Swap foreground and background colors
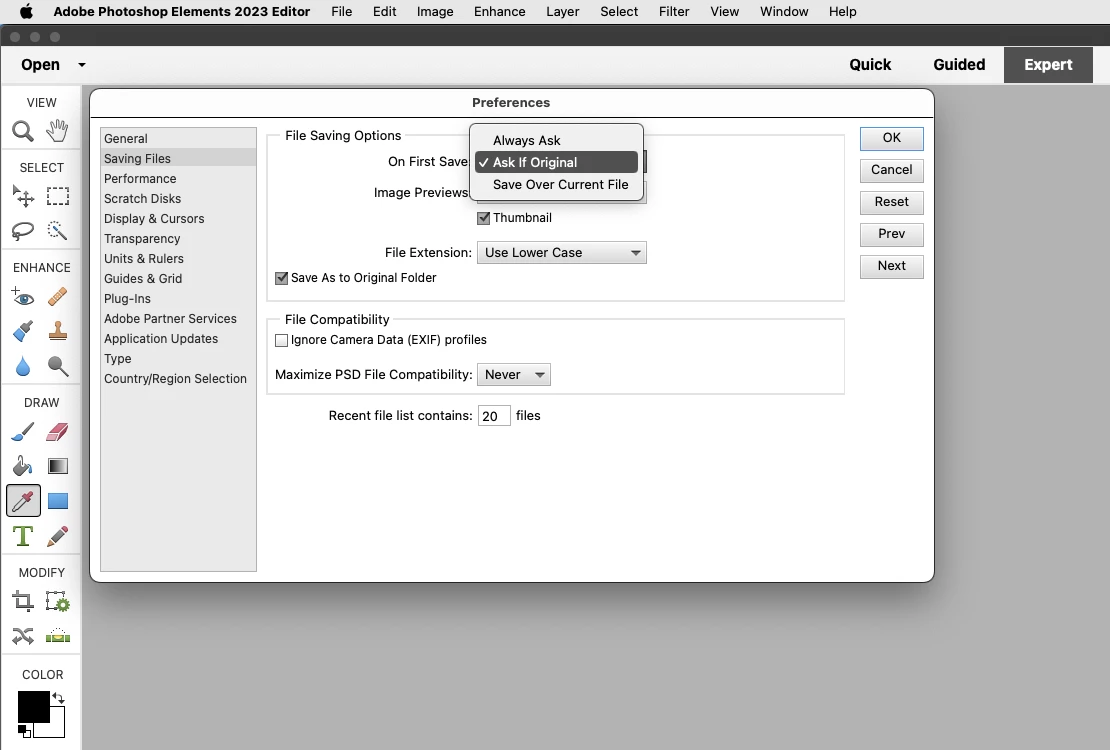 pyautogui.click(x=58, y=698)
